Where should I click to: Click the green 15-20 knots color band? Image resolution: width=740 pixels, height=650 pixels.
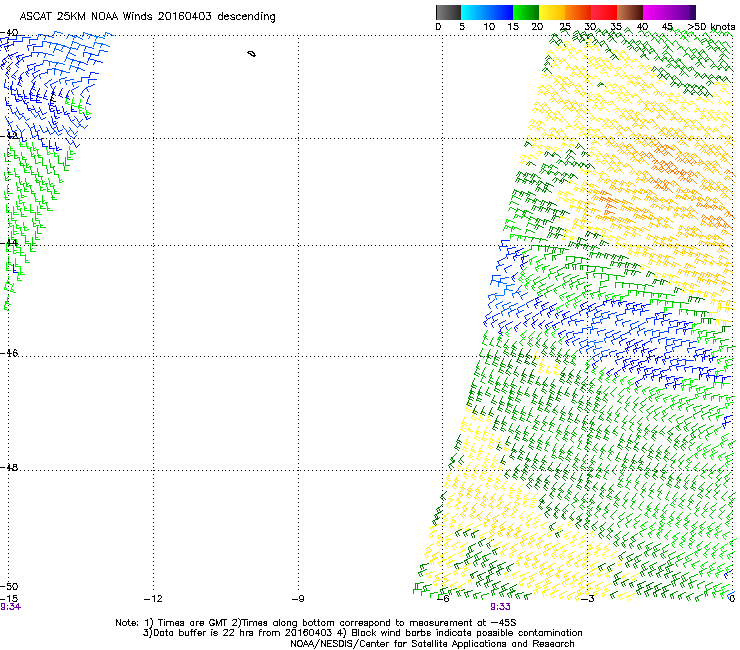click(x=526, y=12)
